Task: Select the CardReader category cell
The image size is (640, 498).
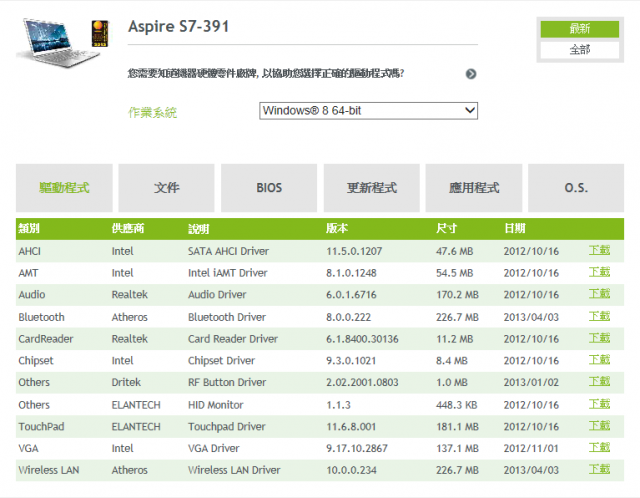Action: pyautogui.click(x=46, y=338)
